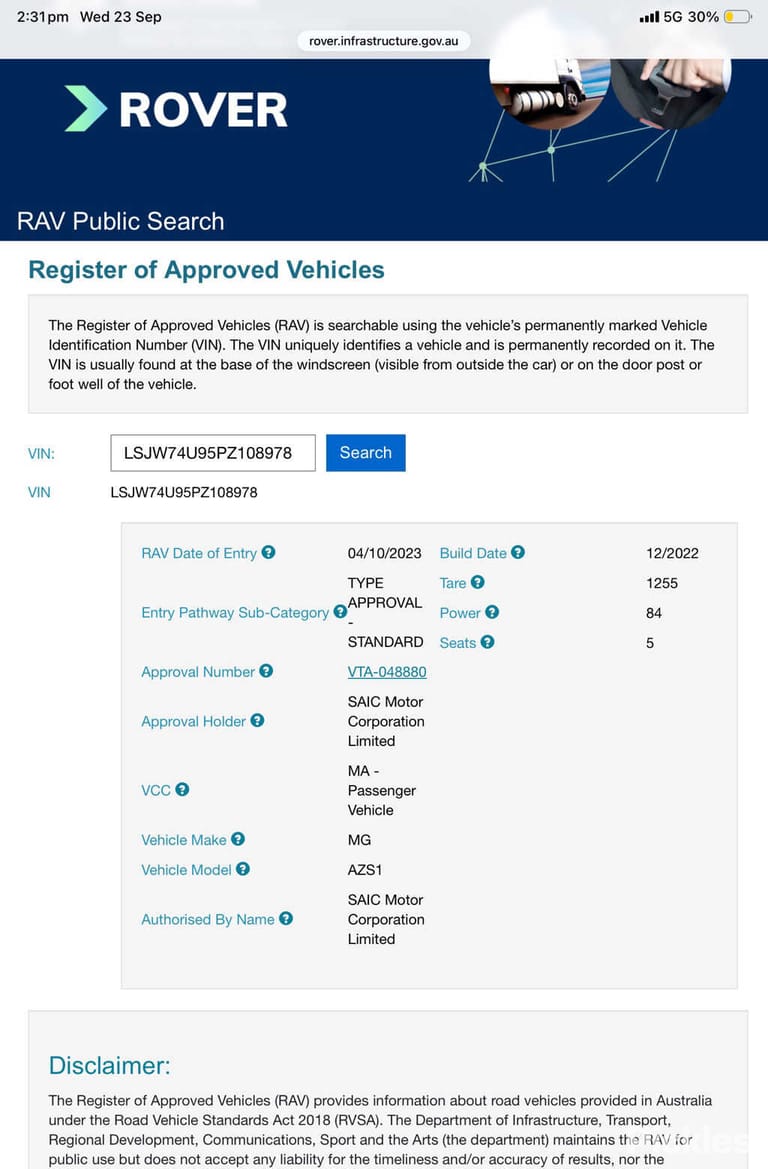
Task: Tap the date Wed 23 Sep
Action: (x=121, y=16)
